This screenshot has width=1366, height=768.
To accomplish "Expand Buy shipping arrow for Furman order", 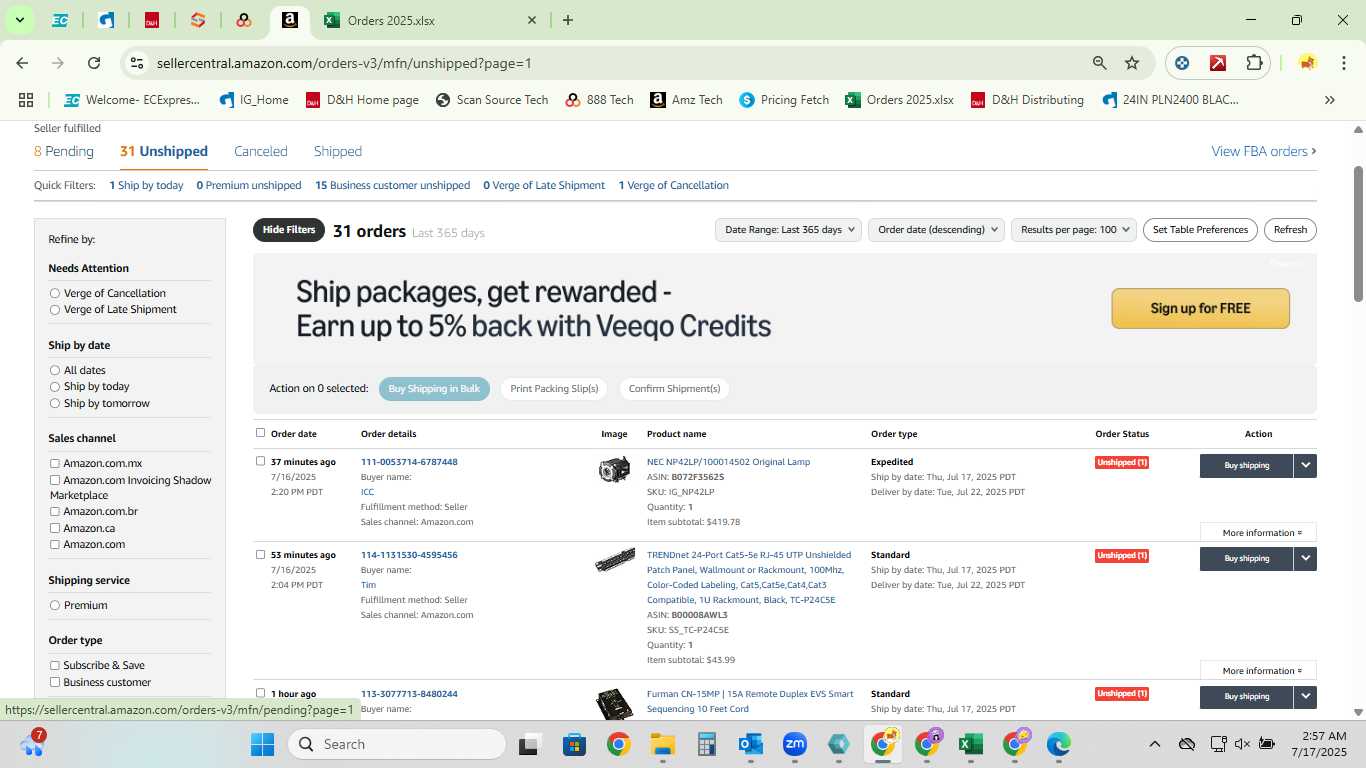I will pos(1305,696).
